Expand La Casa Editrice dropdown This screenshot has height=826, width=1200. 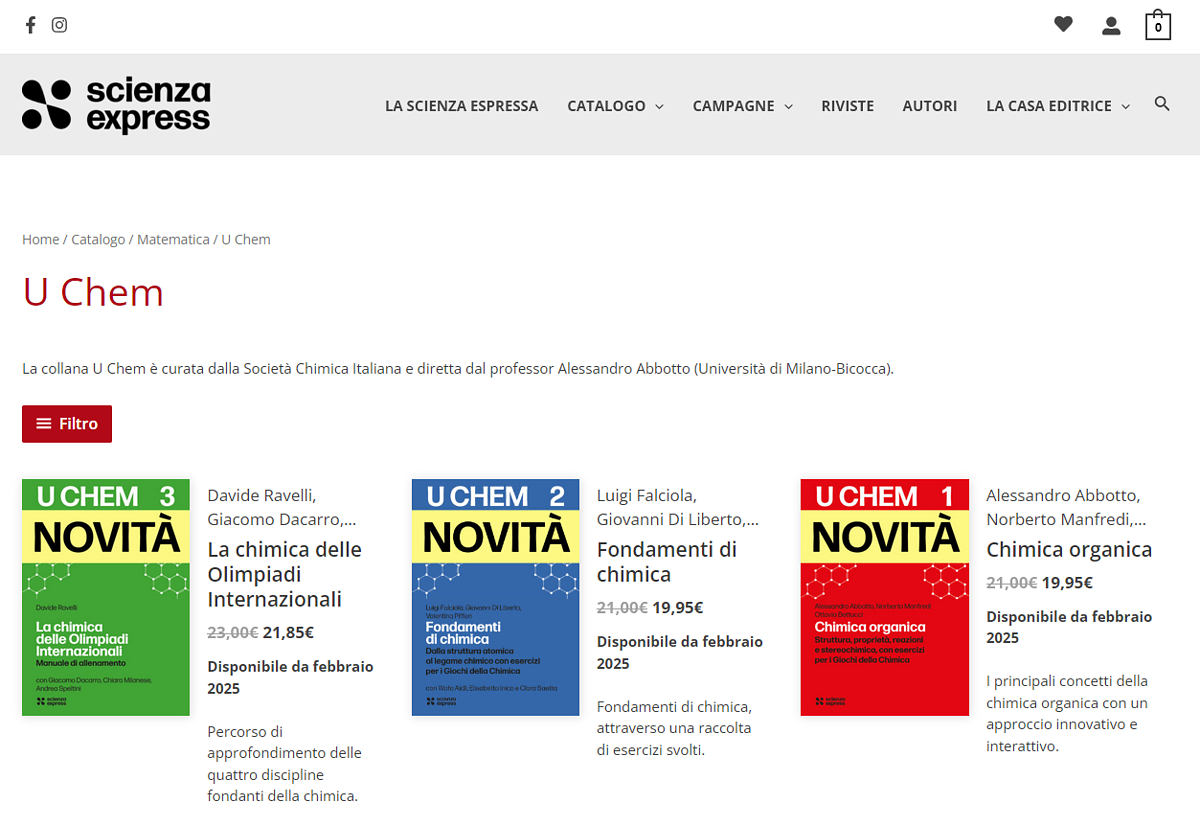click(x=1057, y=106)
